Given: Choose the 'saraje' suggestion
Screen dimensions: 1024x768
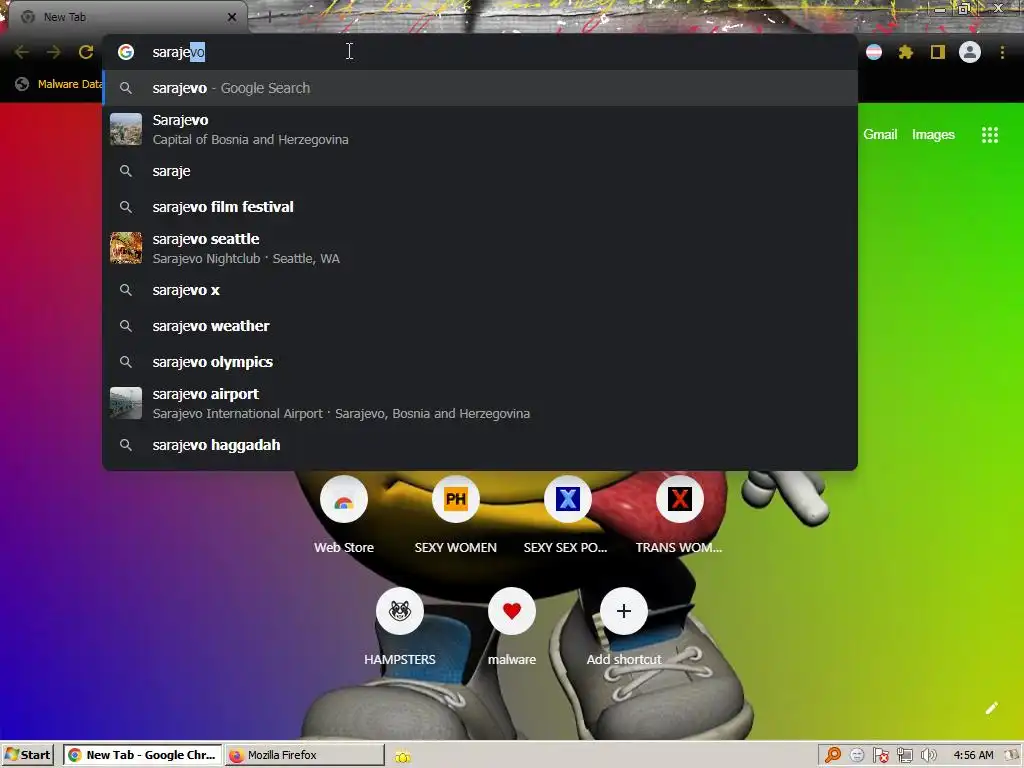Looking at the screenshot, I should pyautogui.click(x=480, y=171).
